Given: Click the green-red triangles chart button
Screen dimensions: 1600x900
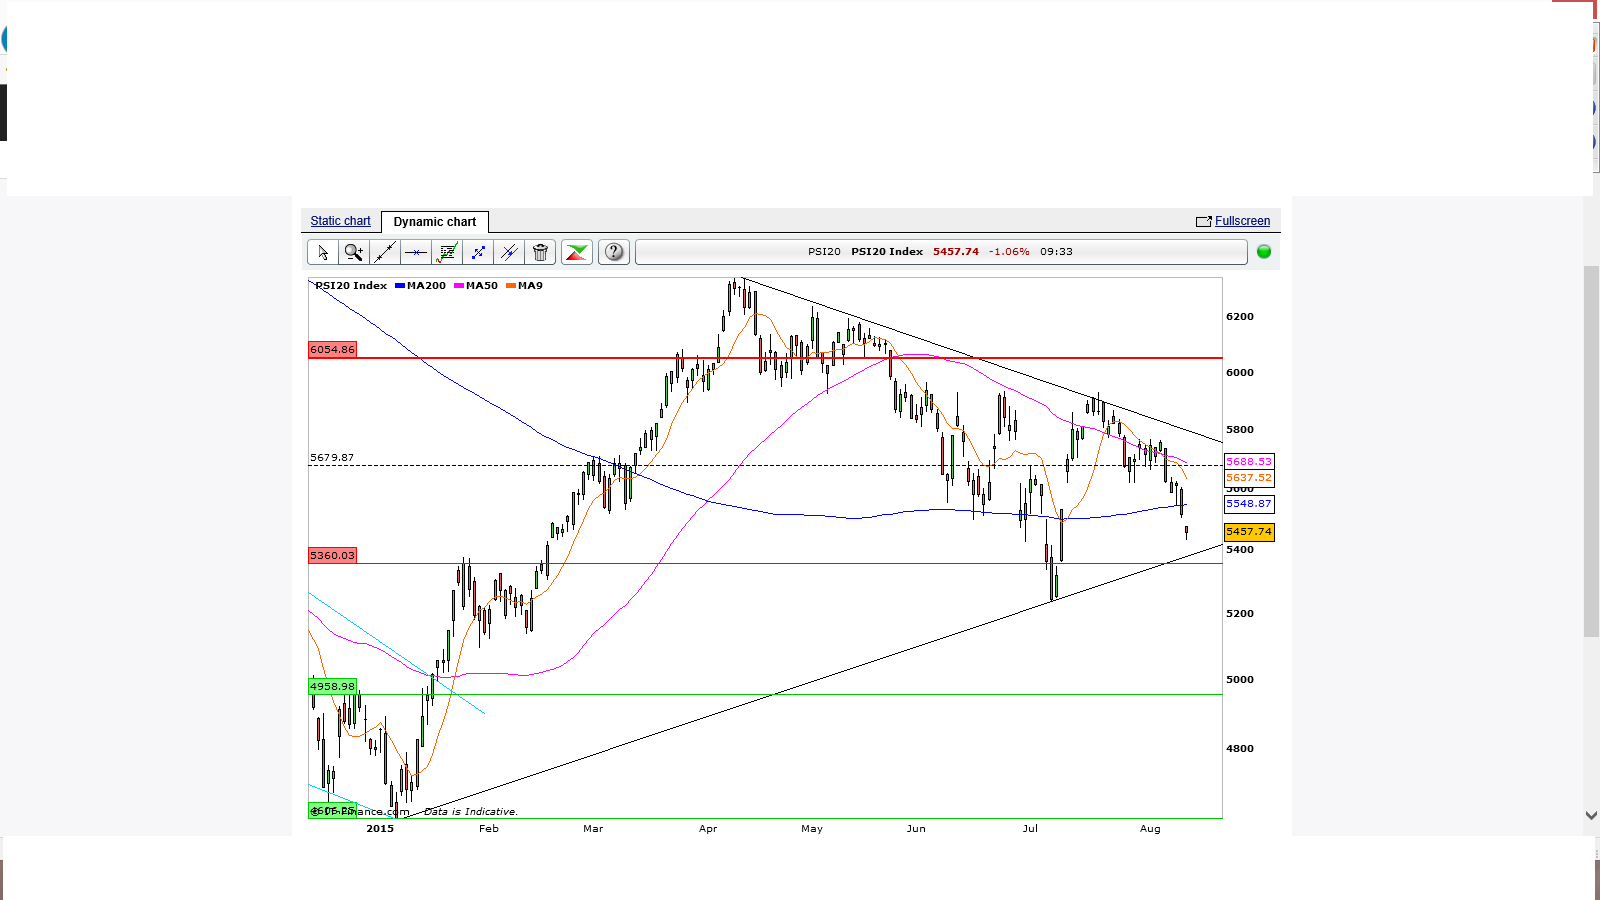Looking at the screenshot, I should tap(577, 252).
